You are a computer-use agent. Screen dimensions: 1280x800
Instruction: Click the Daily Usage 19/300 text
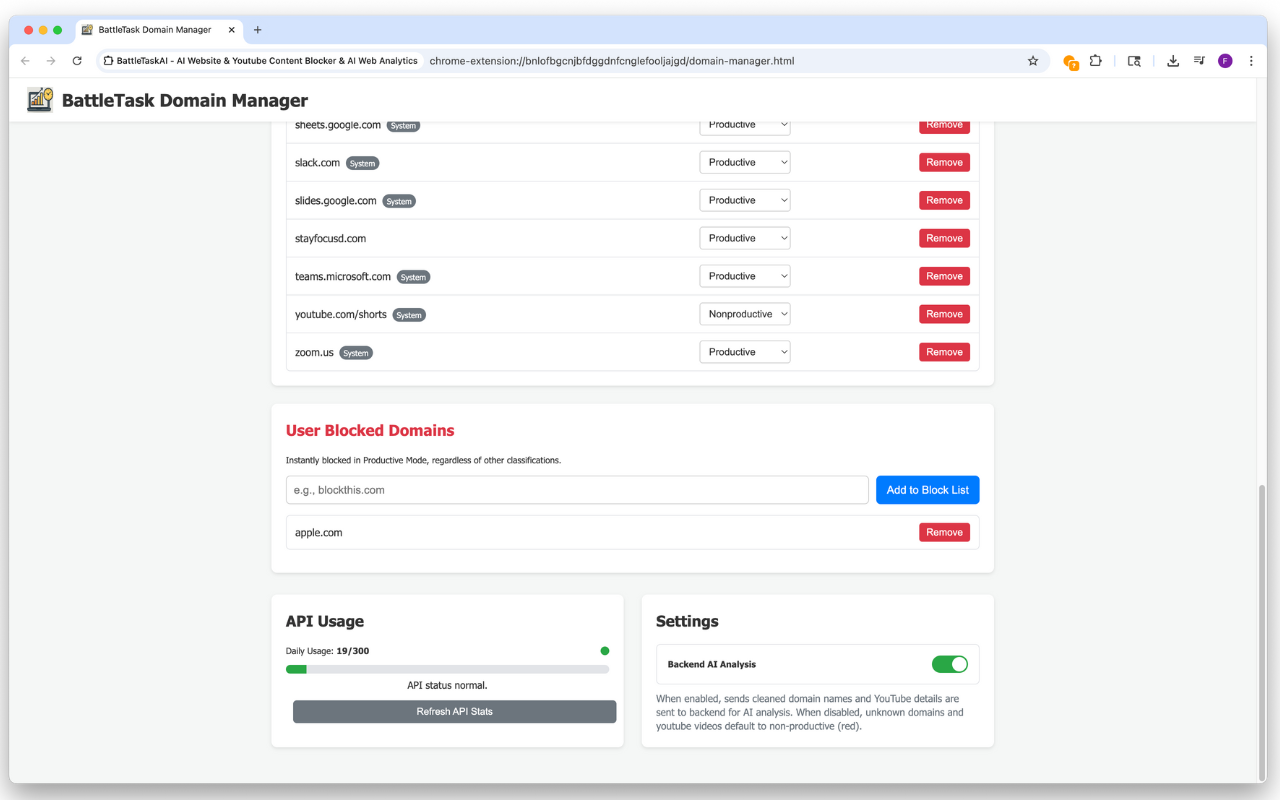click(327, 651)
